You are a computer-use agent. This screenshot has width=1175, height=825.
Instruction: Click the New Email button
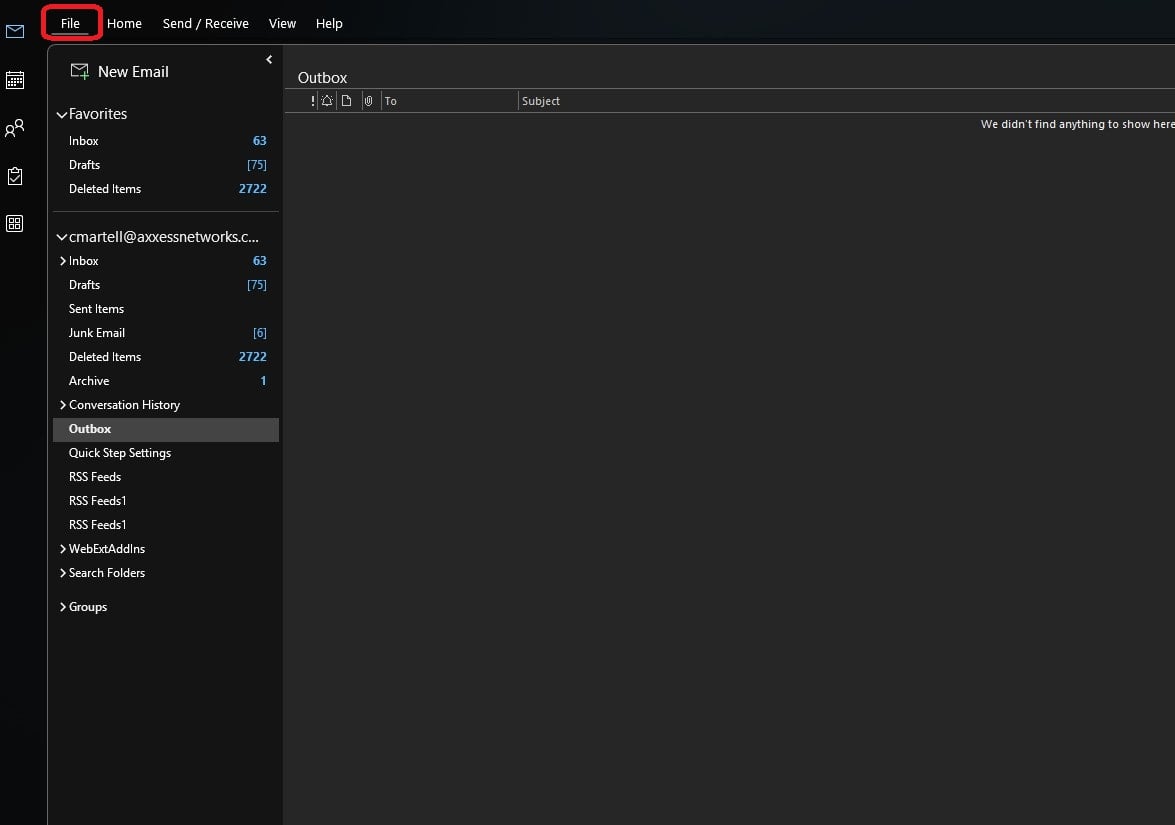pos(119,72)
